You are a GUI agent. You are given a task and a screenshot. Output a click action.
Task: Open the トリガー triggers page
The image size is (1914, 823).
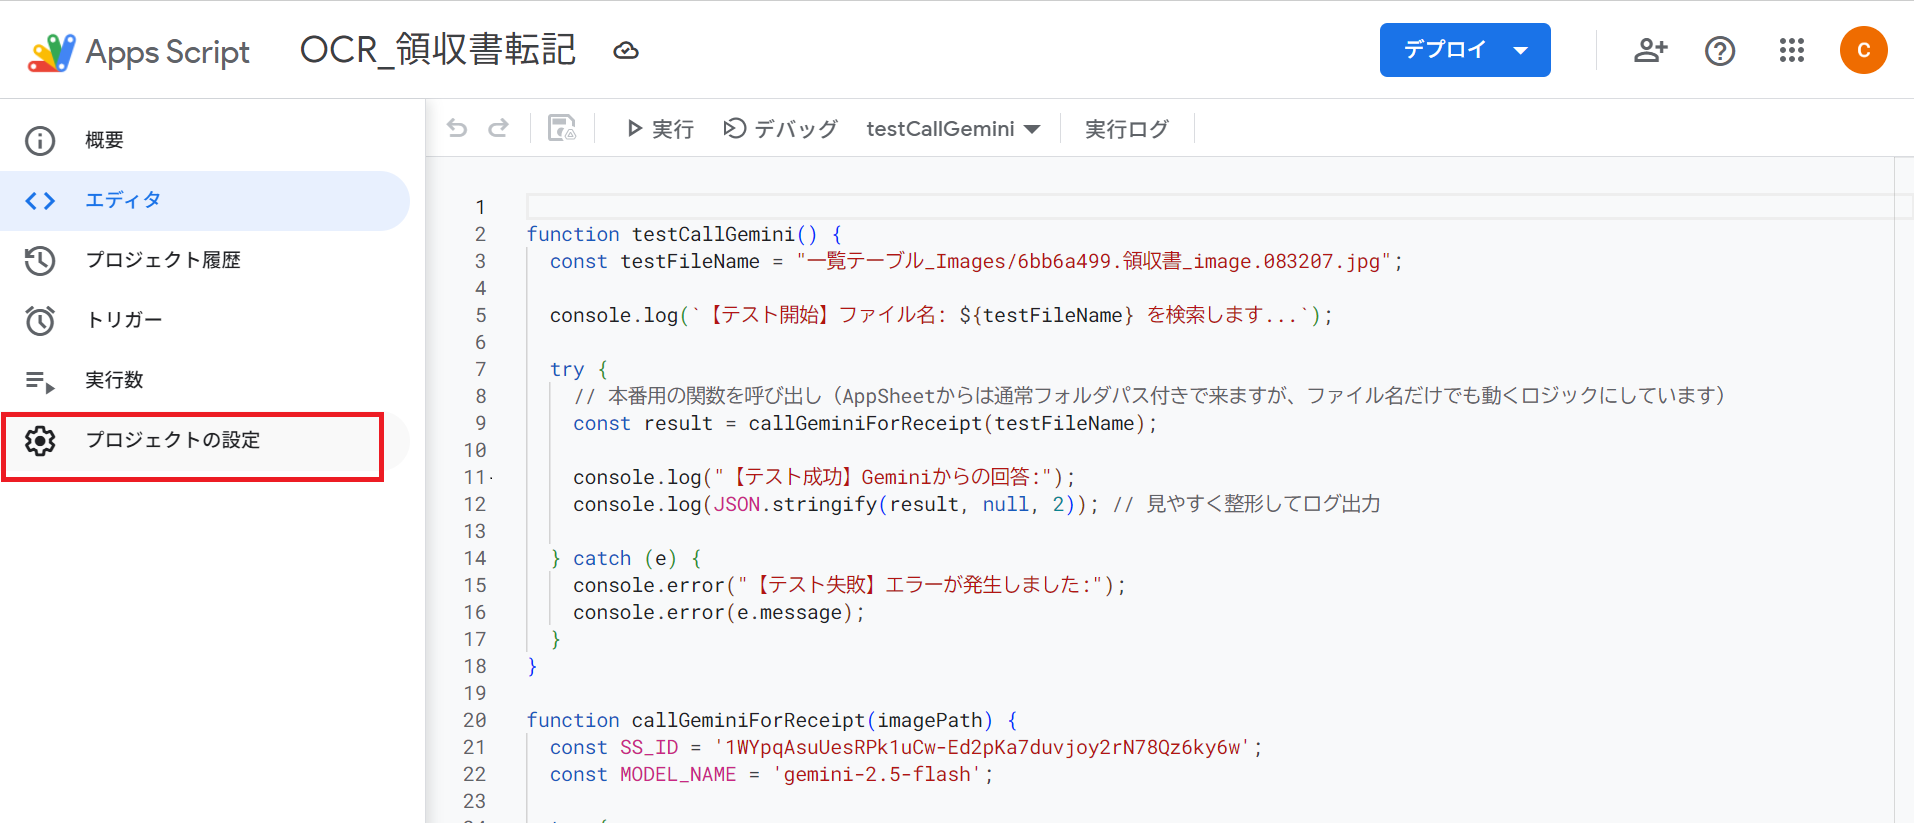[123, 320]
